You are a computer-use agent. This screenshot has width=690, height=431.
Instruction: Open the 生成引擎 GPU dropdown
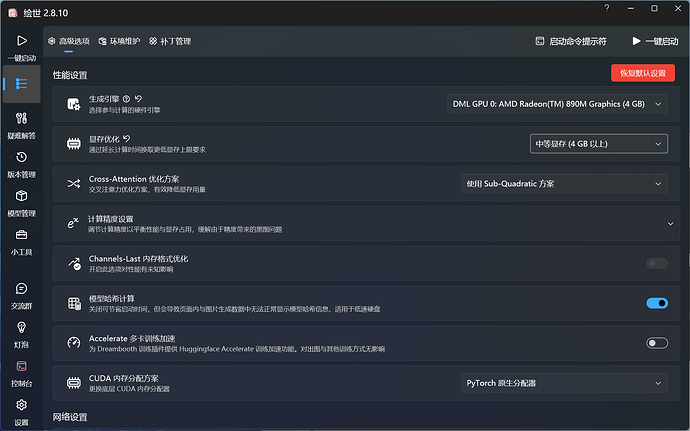click(556, 104)
